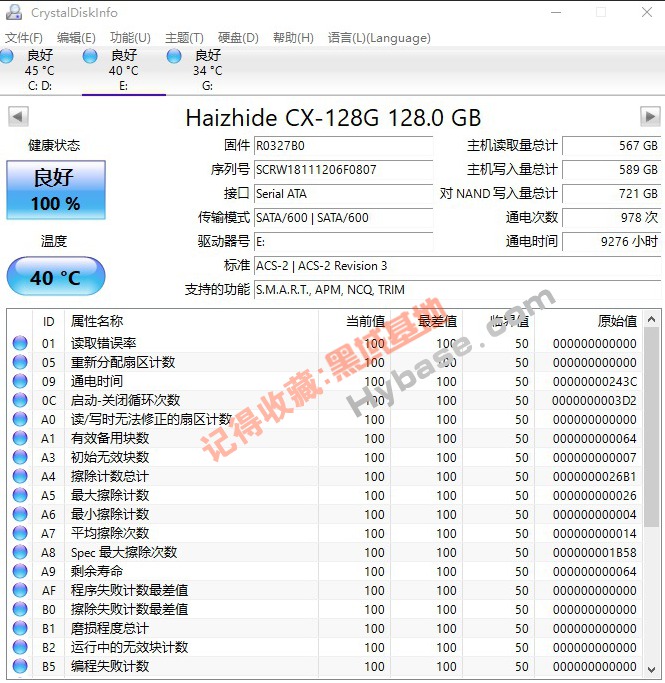Click the status dot for row A5
The image size is (665, 683).
[20, 495]
